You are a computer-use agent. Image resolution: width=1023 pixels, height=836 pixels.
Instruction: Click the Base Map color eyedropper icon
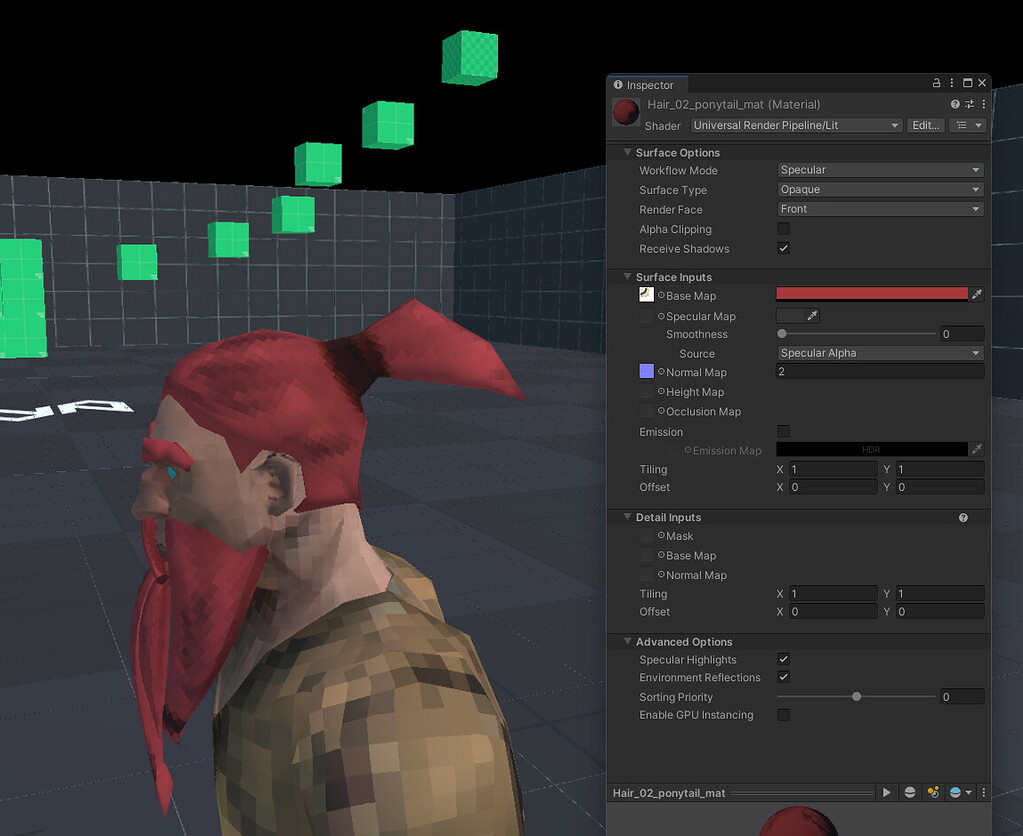(x=977, y=294)
